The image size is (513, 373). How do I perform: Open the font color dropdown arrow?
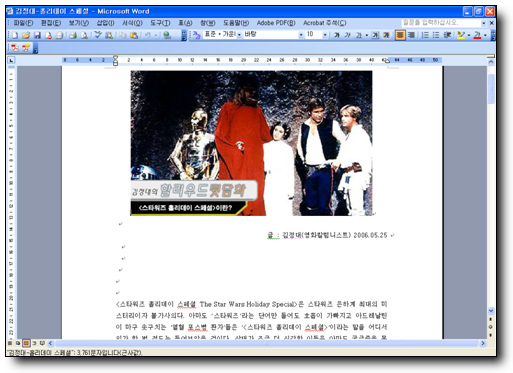pyautogui.click(x=485, y=35)
